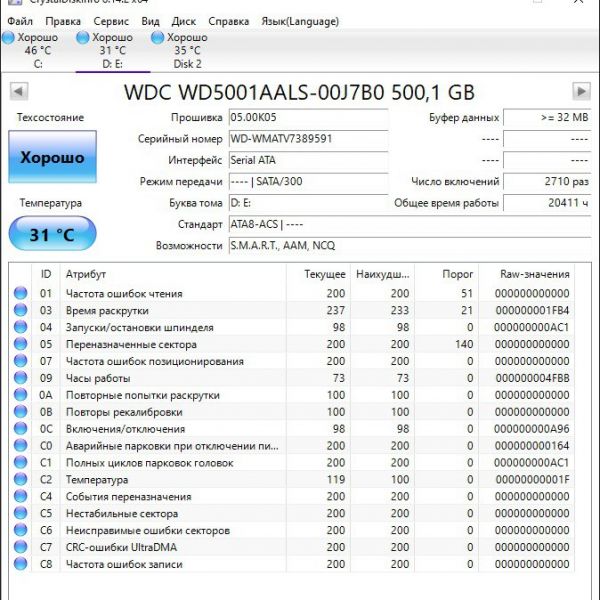Viewport: 600px width, 600px height.
Task: Click status icon for Частота ошибок записи
Action: [x=20, y=564]
